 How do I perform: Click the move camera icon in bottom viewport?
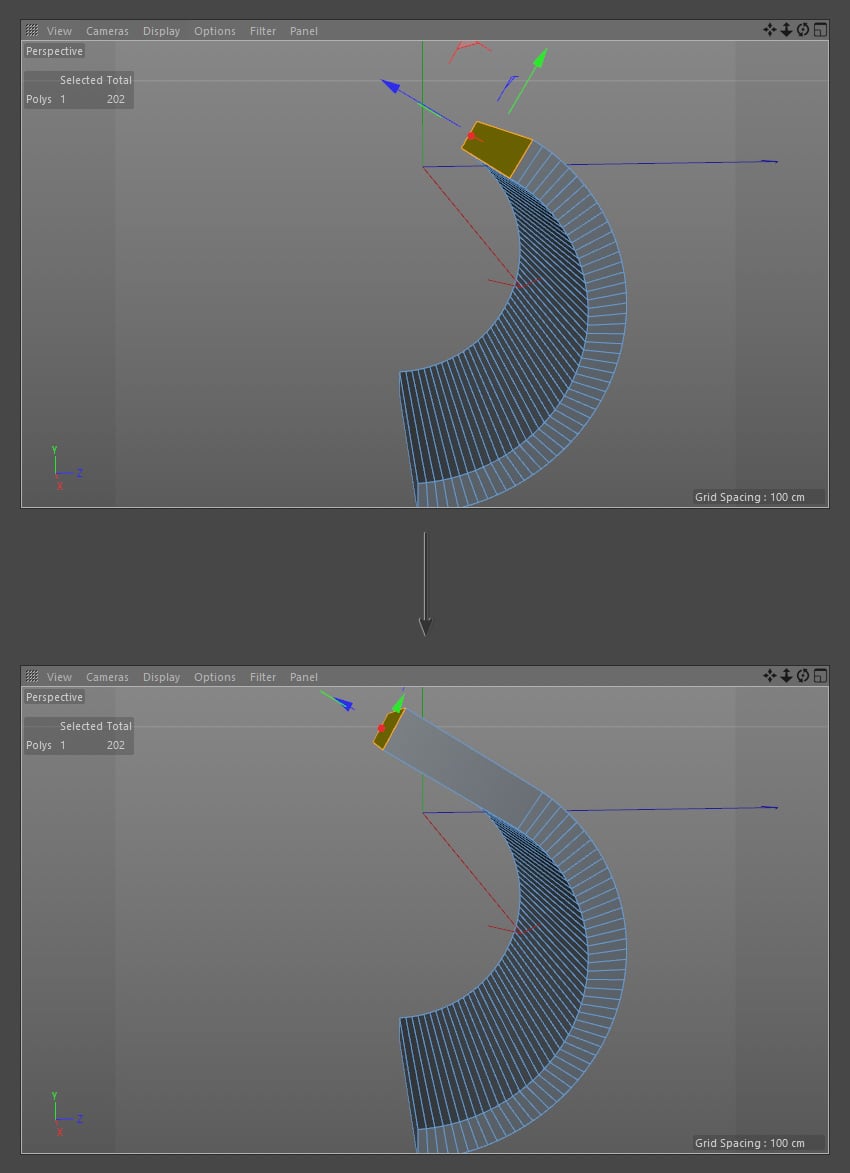coord(769,676)
